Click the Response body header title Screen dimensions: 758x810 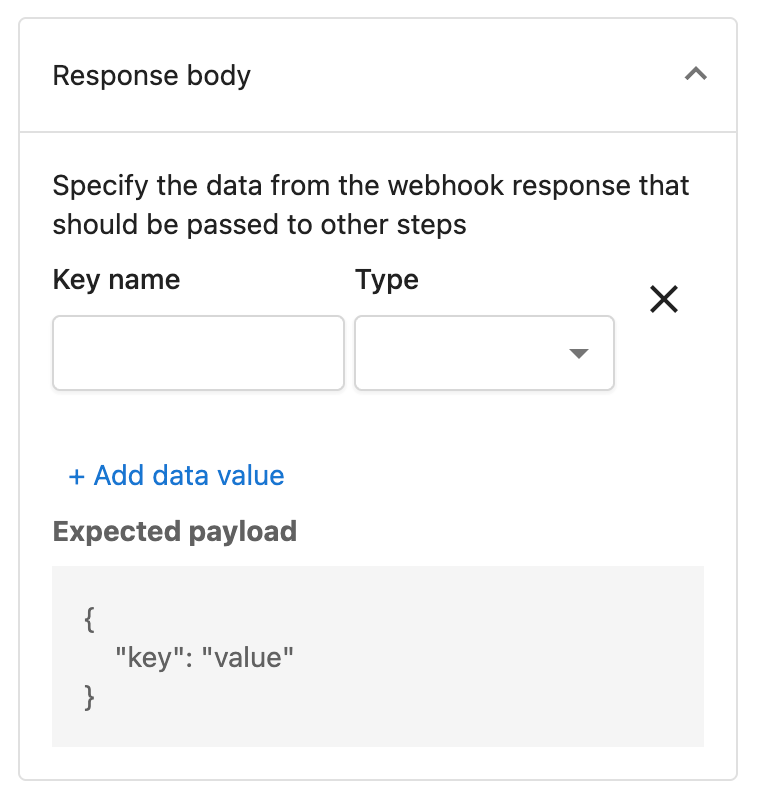(x=151, y=75)
